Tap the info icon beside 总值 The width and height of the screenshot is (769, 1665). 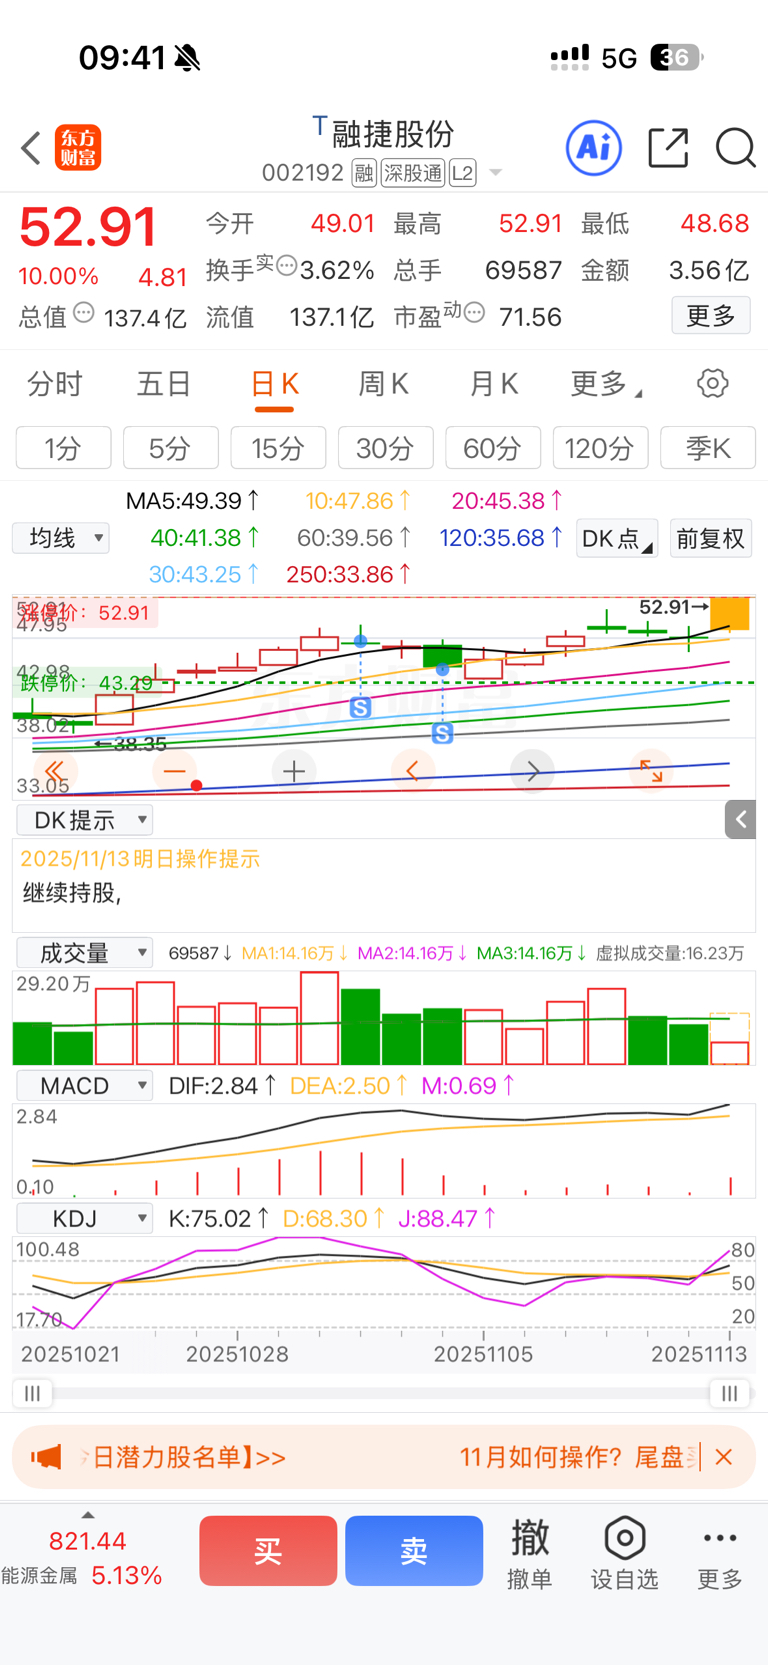(84, 313)
